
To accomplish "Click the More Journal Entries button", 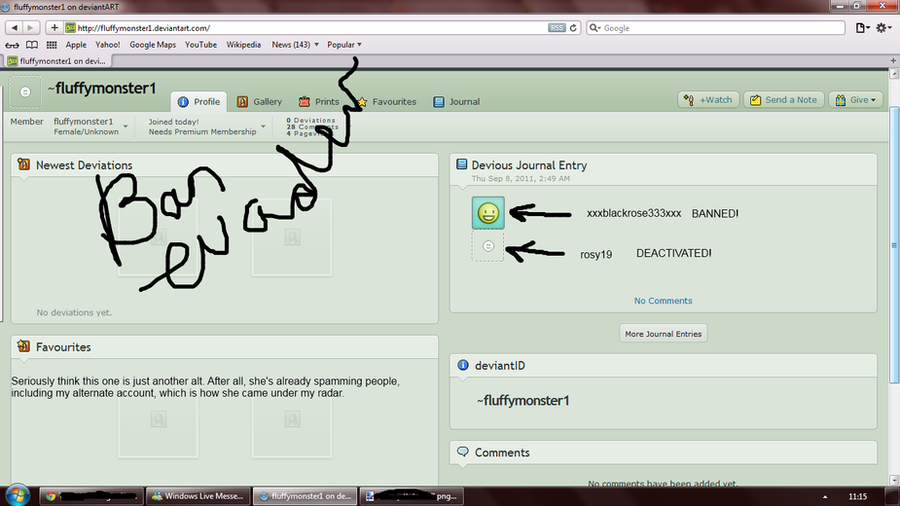I will point(663,333).
